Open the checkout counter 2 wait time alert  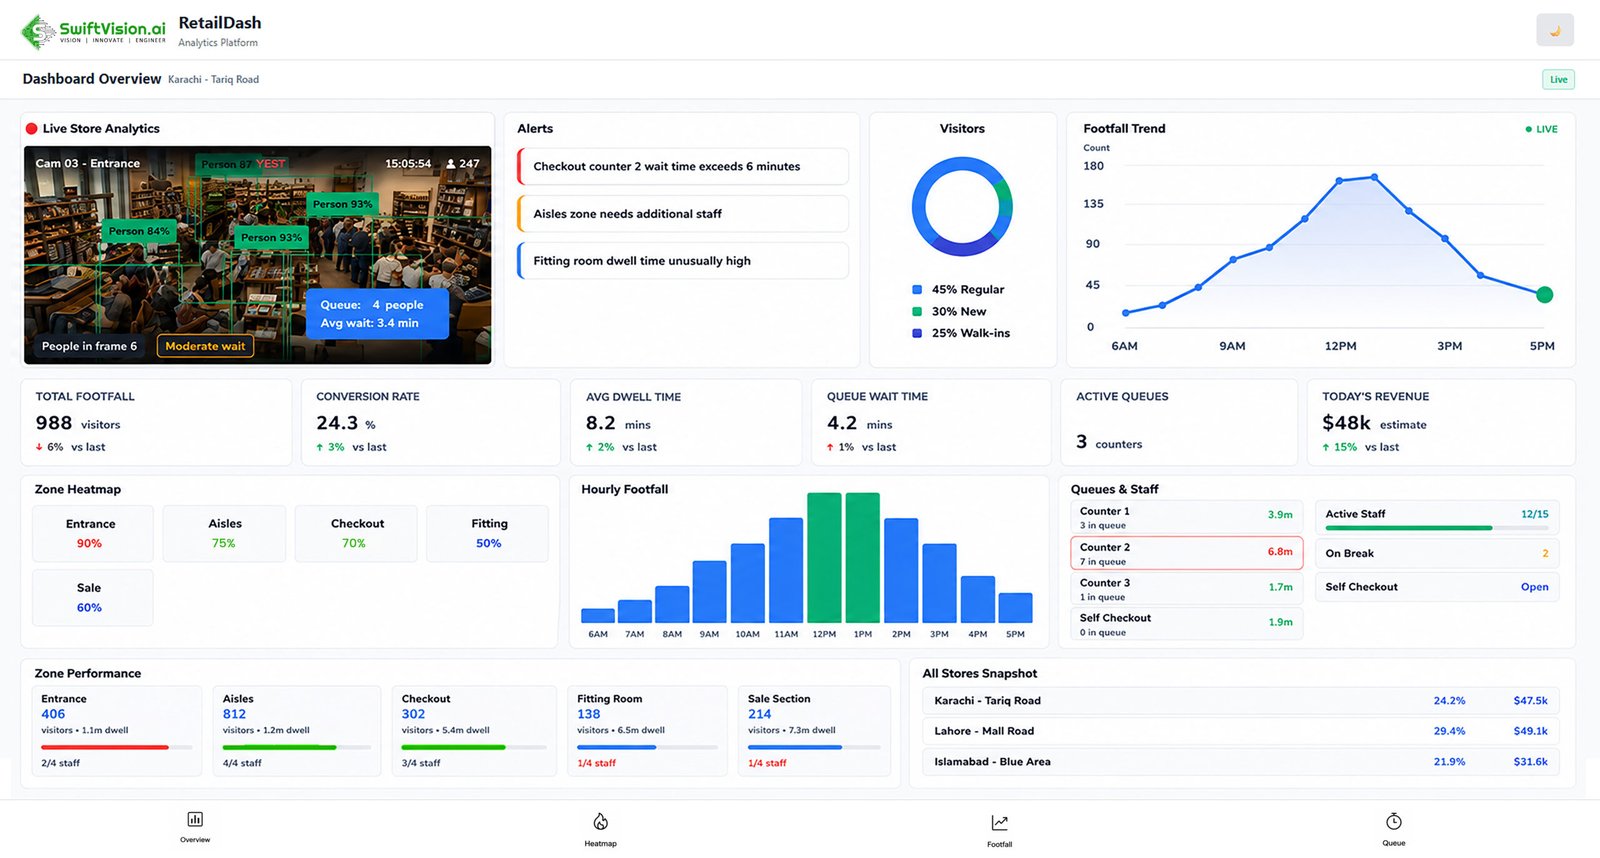tap(683, 167)
